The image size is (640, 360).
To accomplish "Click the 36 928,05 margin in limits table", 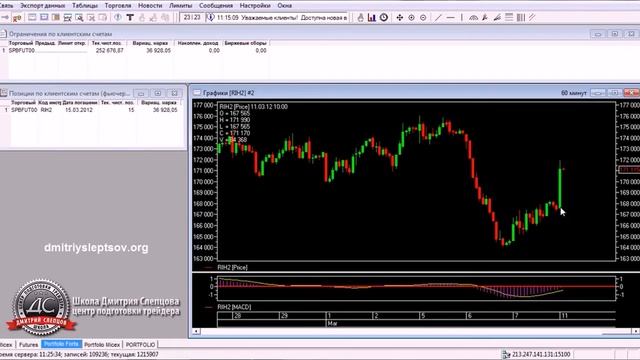I will coord(158,51).
